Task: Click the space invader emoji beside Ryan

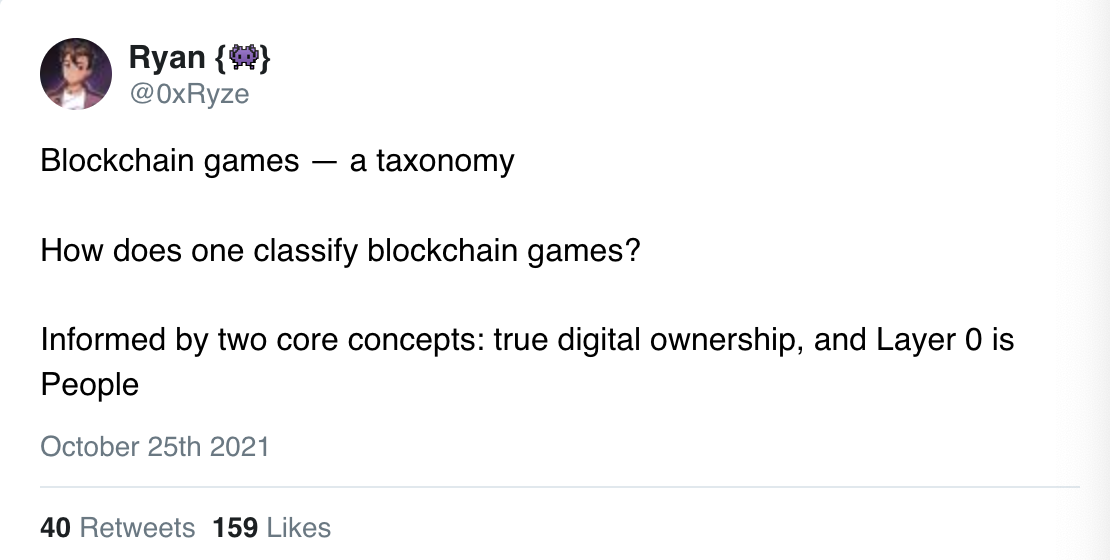Action: pos(244,58)
